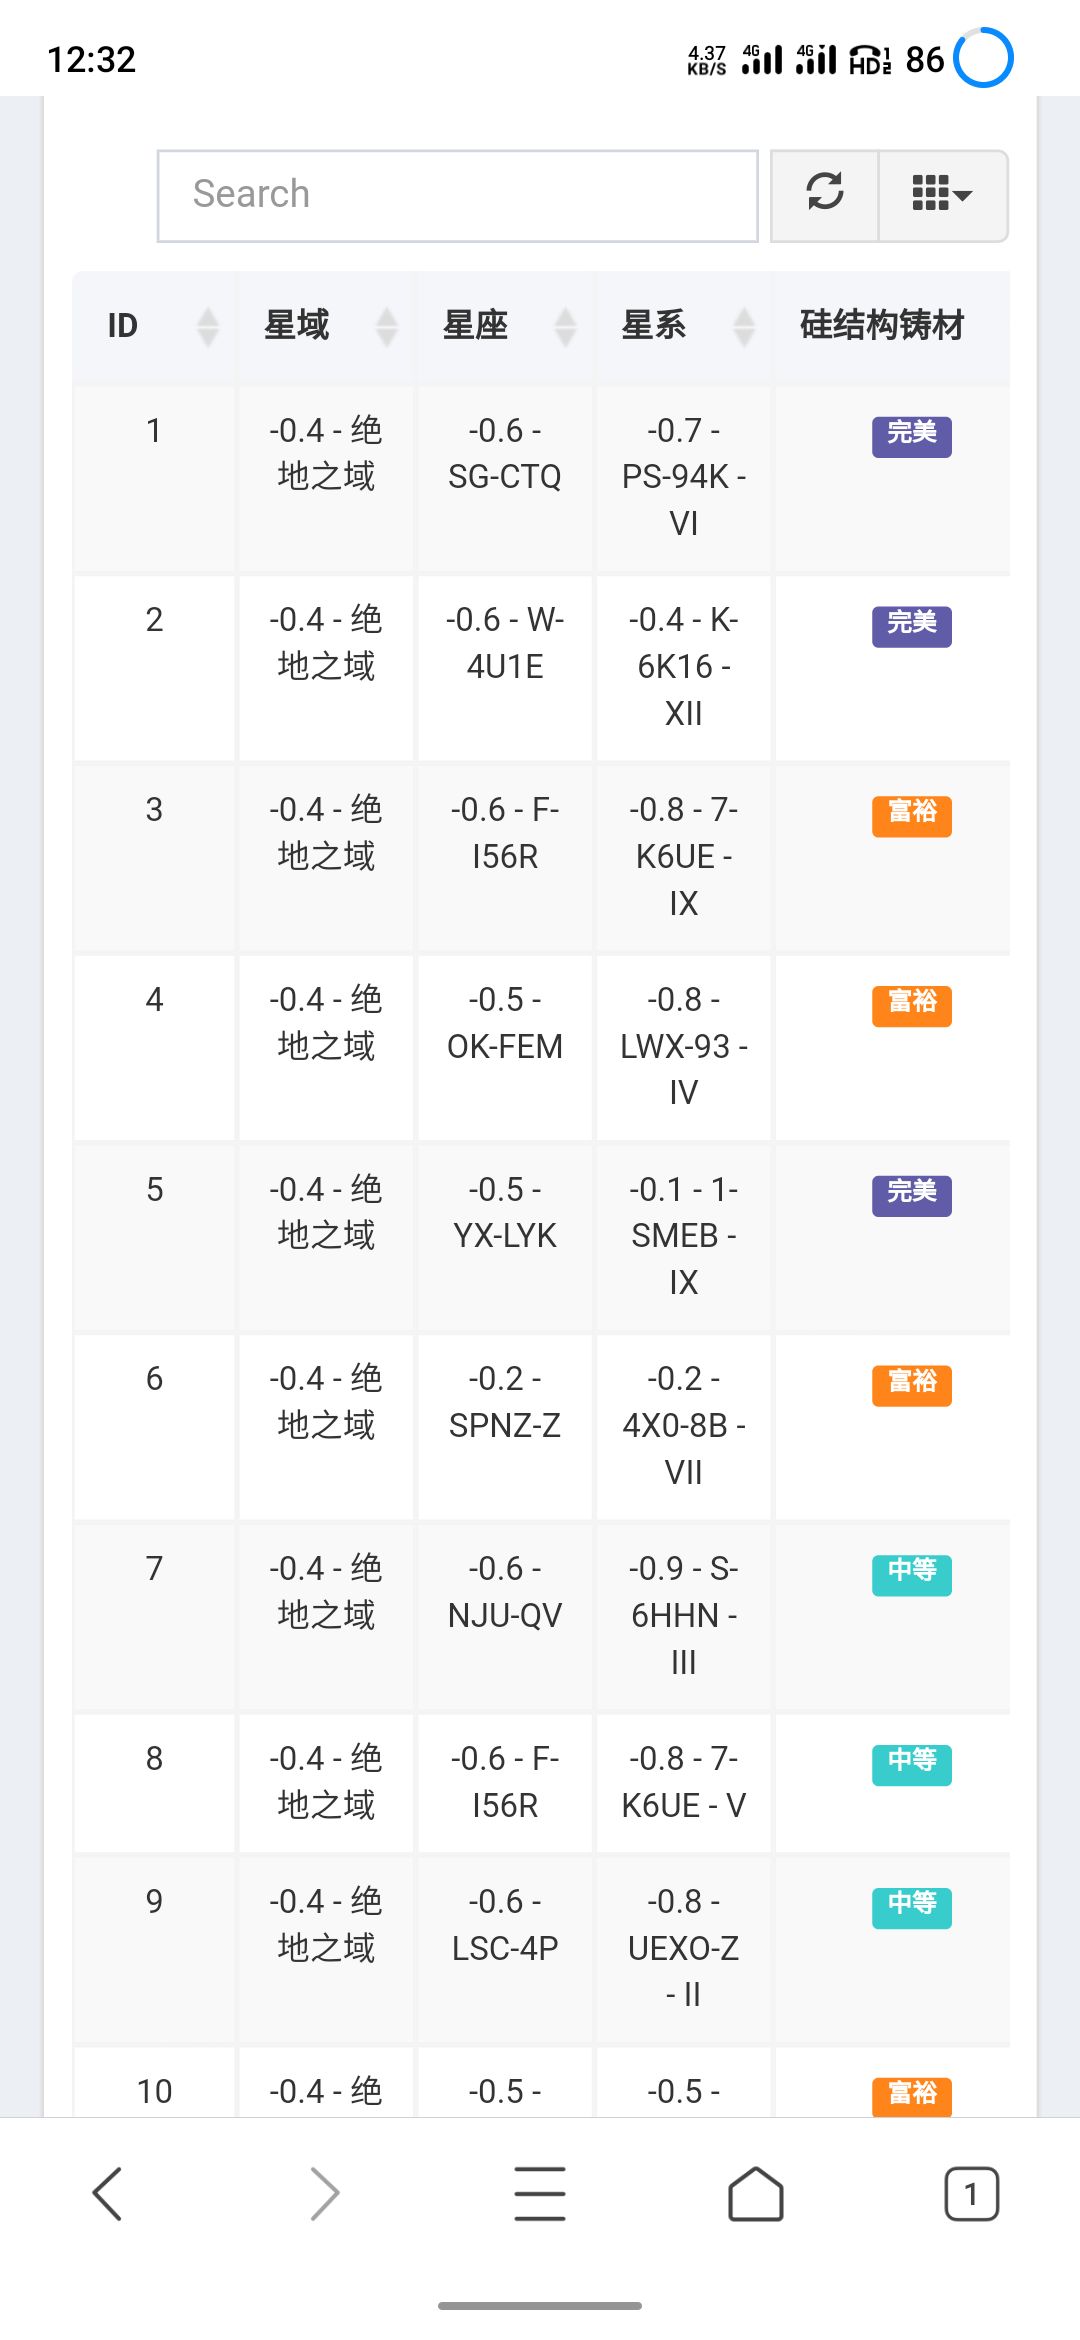Click the 完美 badge in row 5
The width and height of the screenshot is (1080, 2340).
pyautogui.click(x=911, y=1194)
